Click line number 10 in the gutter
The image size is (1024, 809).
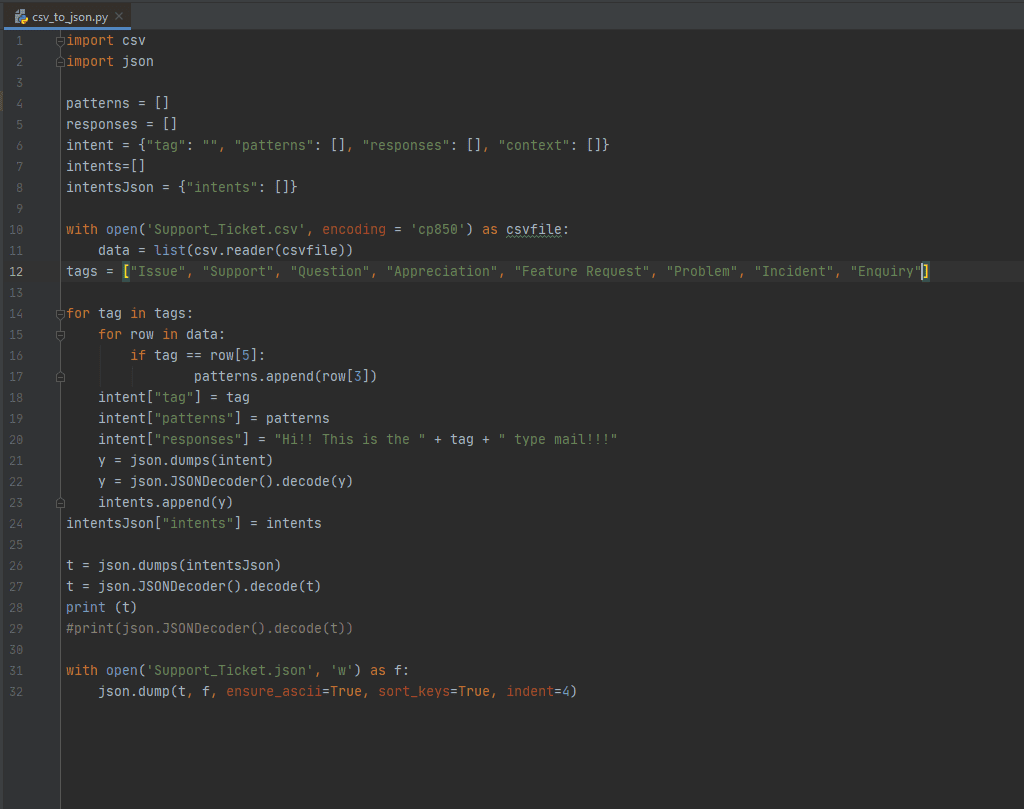coord(17,230)
